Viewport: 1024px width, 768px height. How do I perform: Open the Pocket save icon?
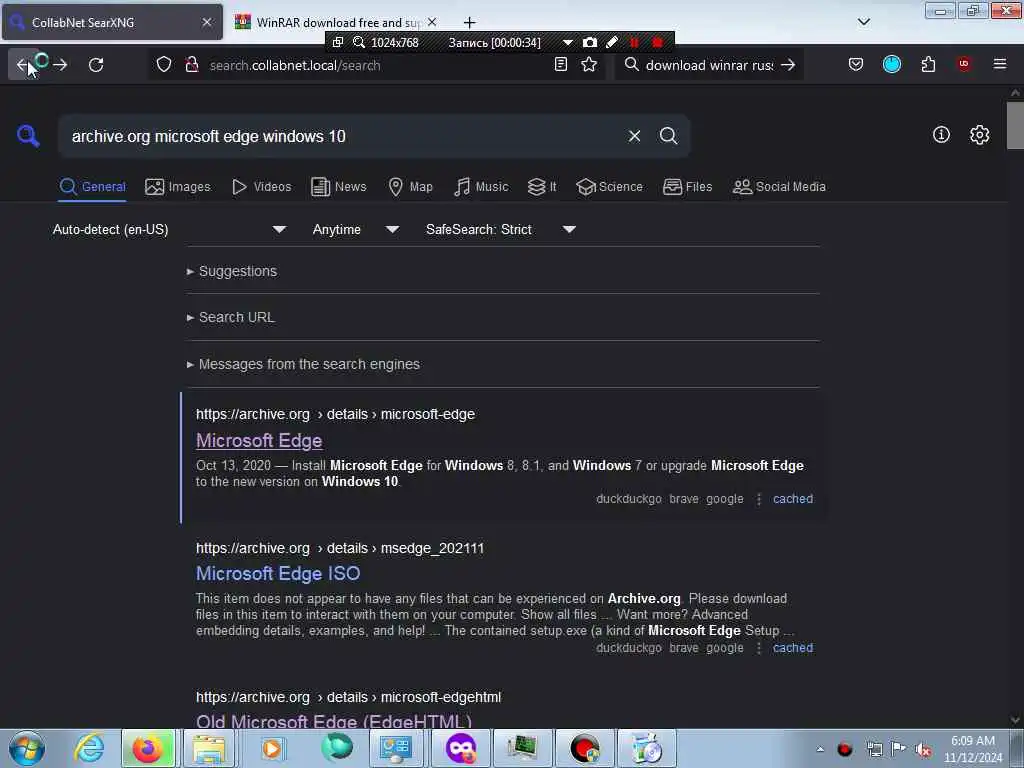[x=856, y=64]
